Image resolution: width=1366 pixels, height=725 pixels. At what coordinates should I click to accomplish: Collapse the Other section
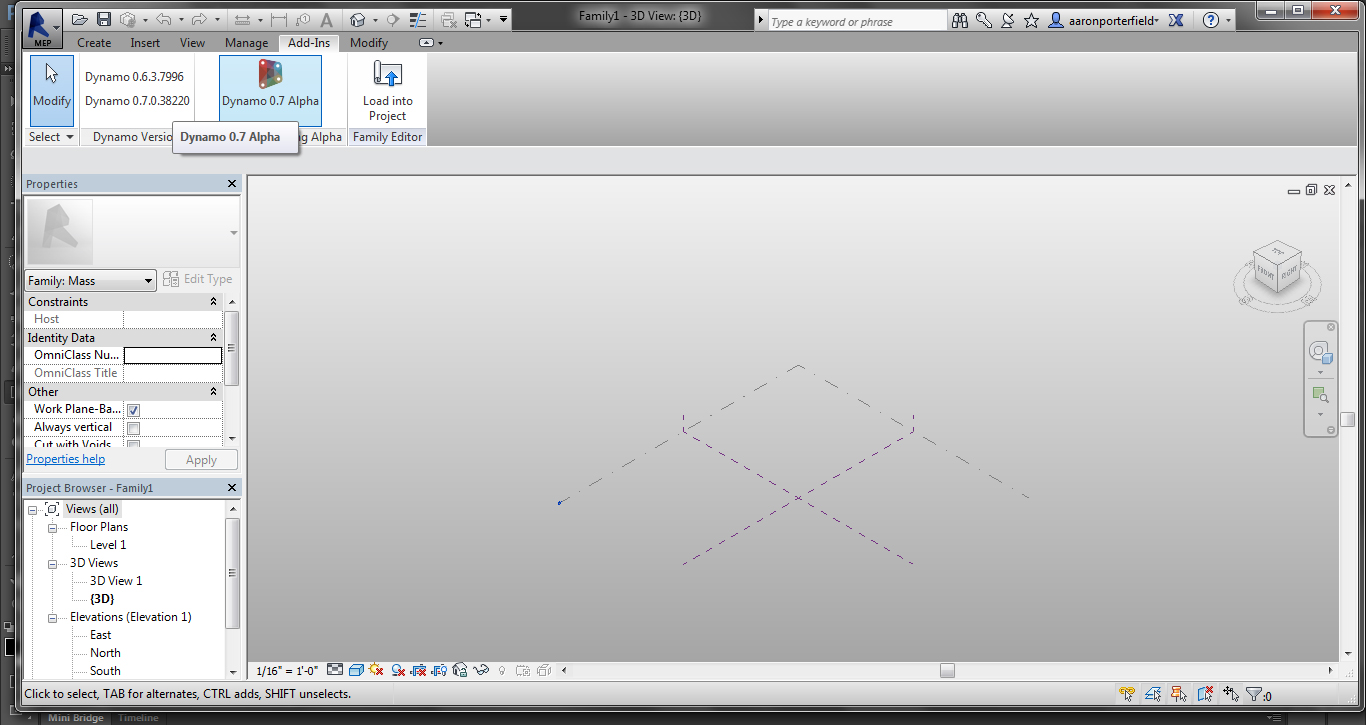coord(213,392)
